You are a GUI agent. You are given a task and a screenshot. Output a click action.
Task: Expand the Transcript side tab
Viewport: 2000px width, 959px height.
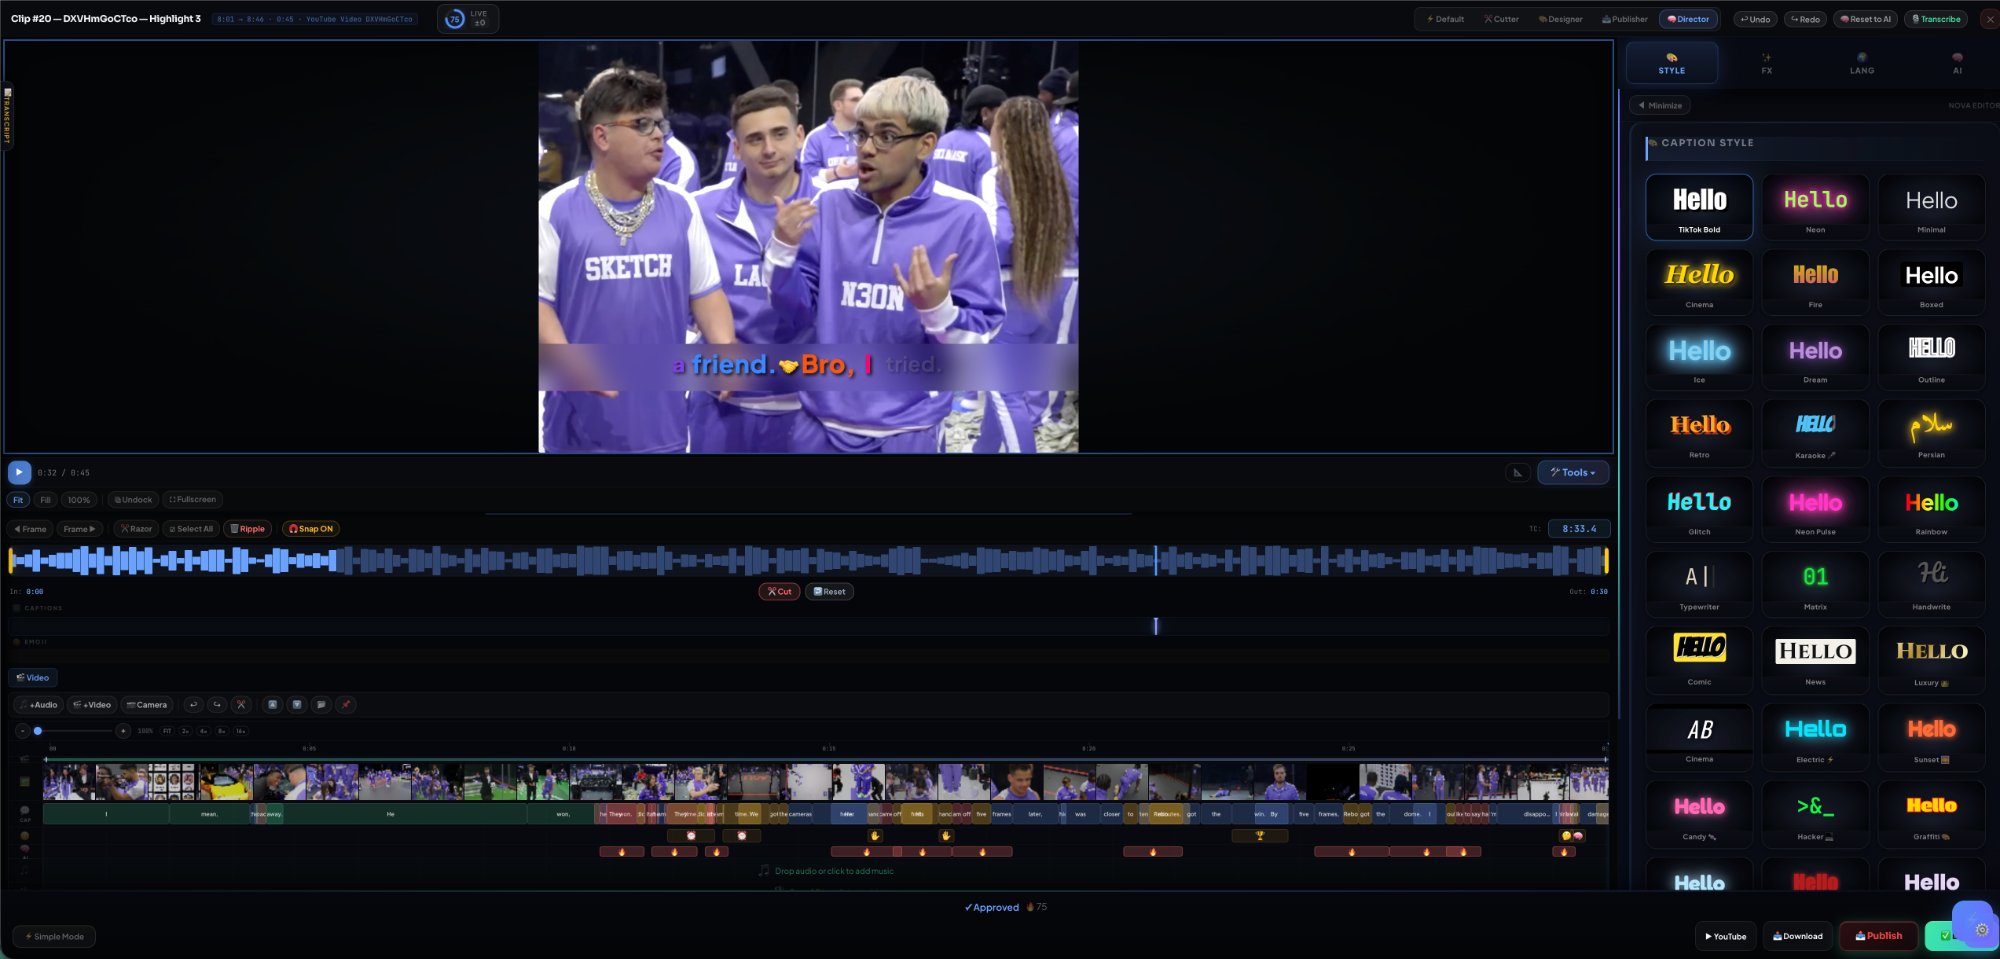[x=6, y=116]
